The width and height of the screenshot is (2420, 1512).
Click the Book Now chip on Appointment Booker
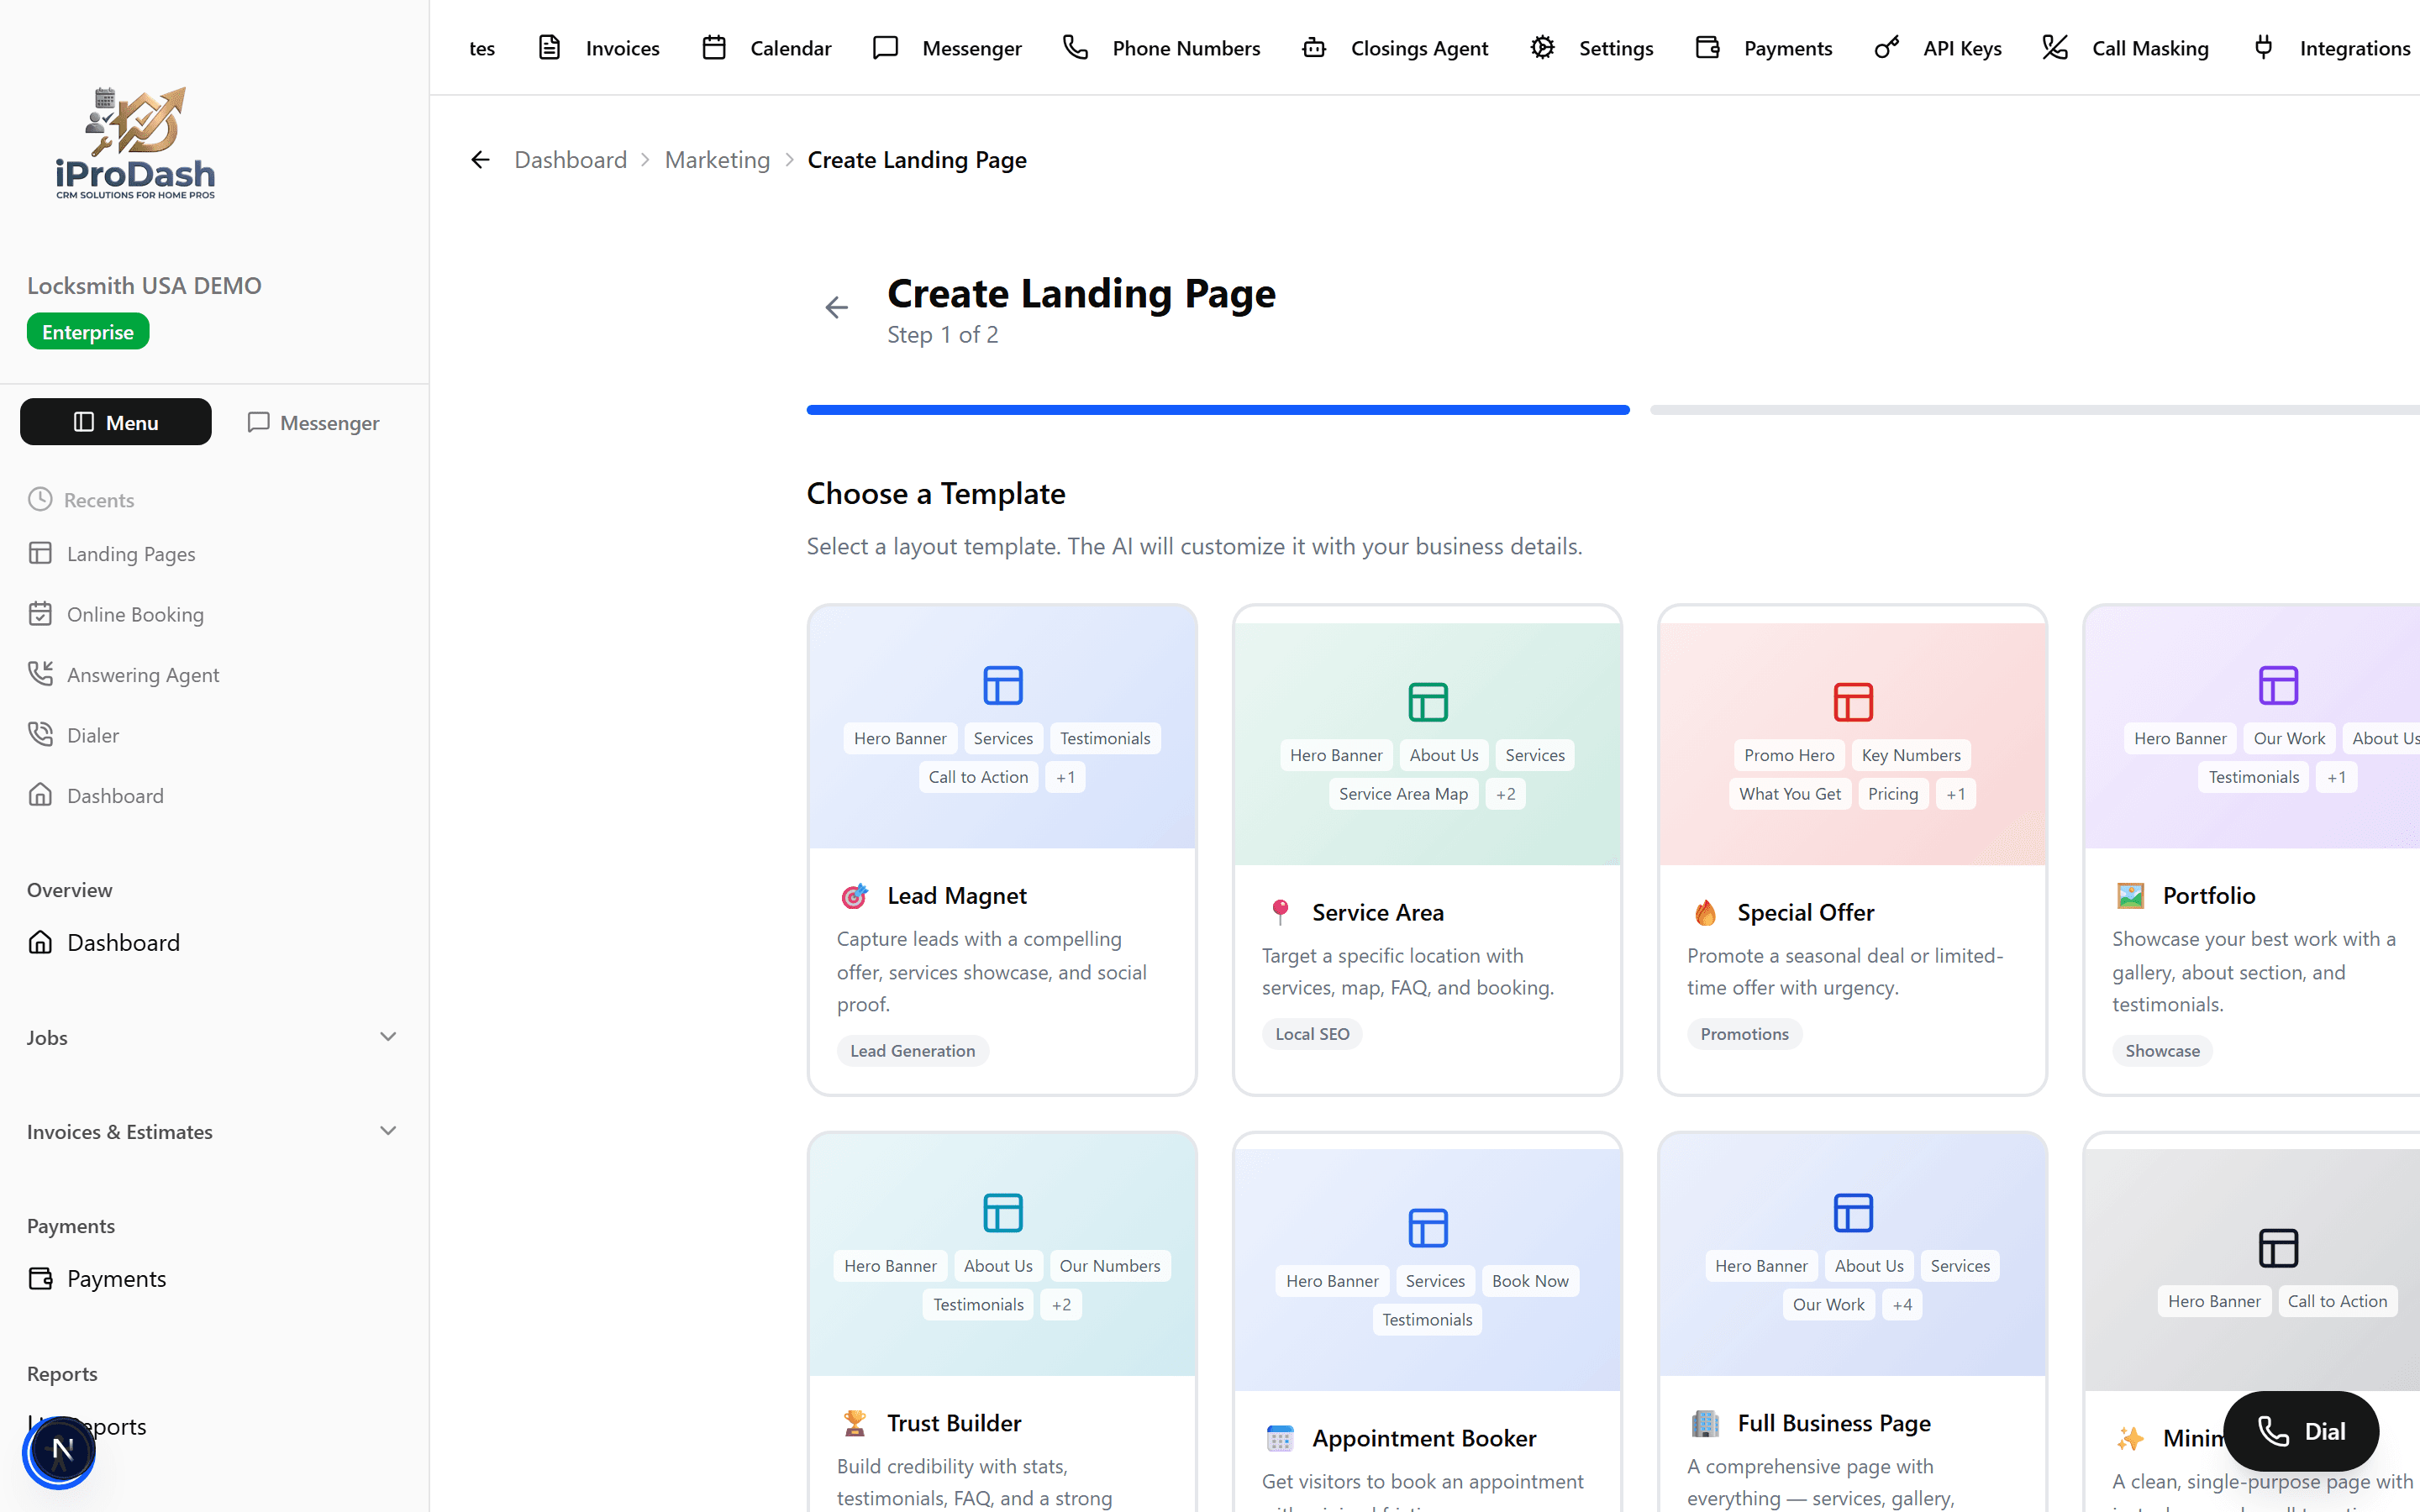1530,1281
